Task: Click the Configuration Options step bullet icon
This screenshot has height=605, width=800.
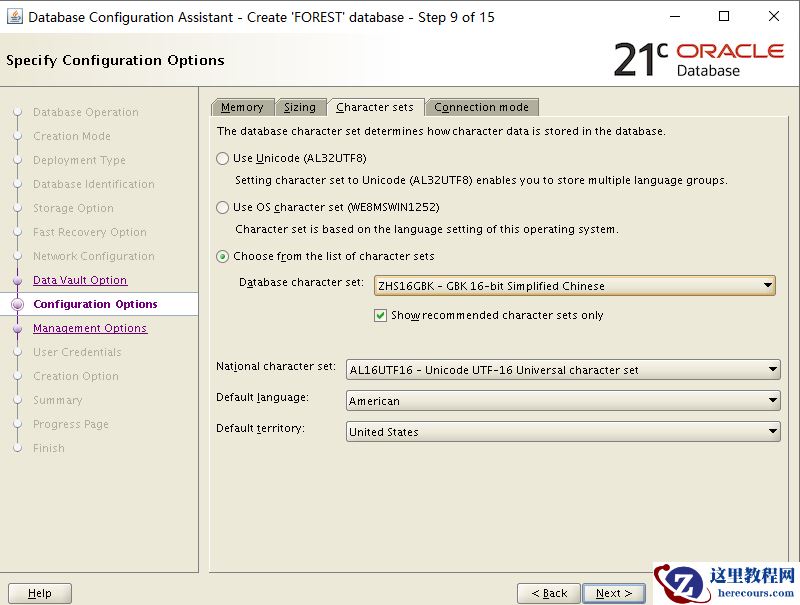Action: [x=17, y=305]
